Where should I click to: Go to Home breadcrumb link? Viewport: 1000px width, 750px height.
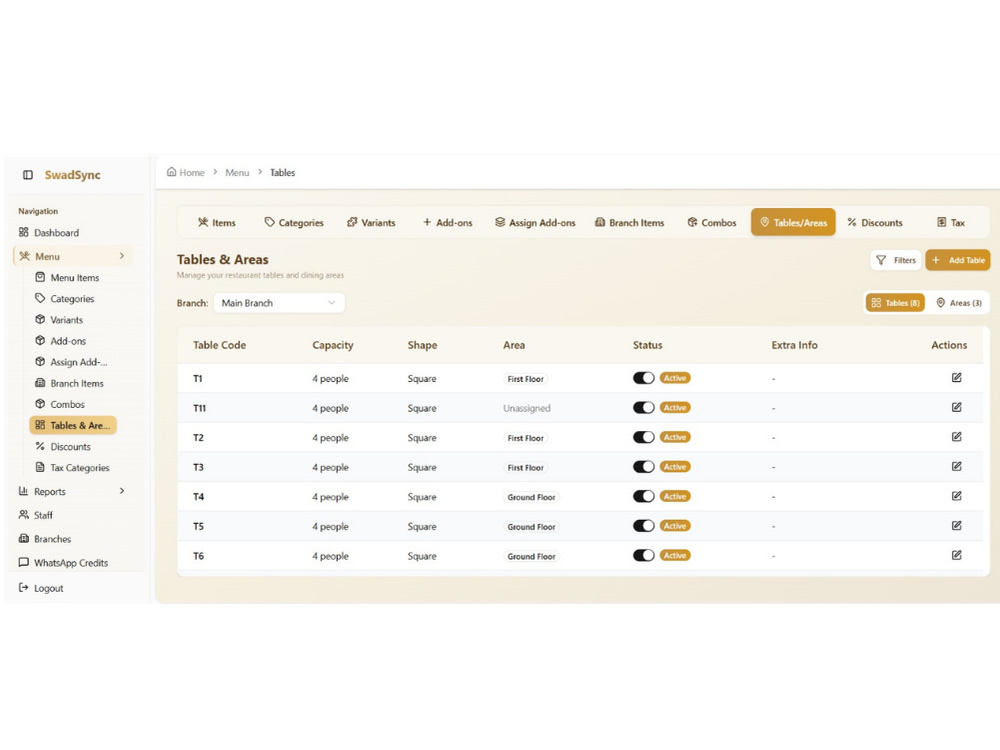pos(186,172)
